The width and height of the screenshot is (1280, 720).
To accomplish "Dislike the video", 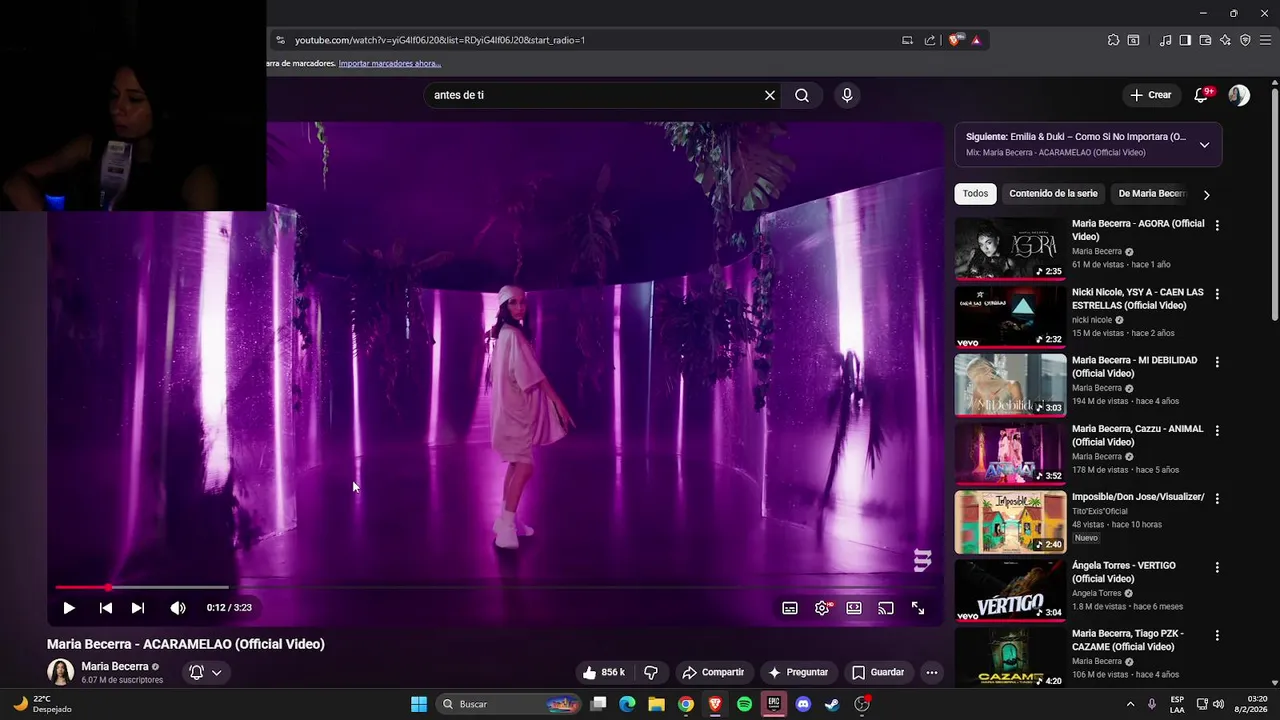I will 651,672.
